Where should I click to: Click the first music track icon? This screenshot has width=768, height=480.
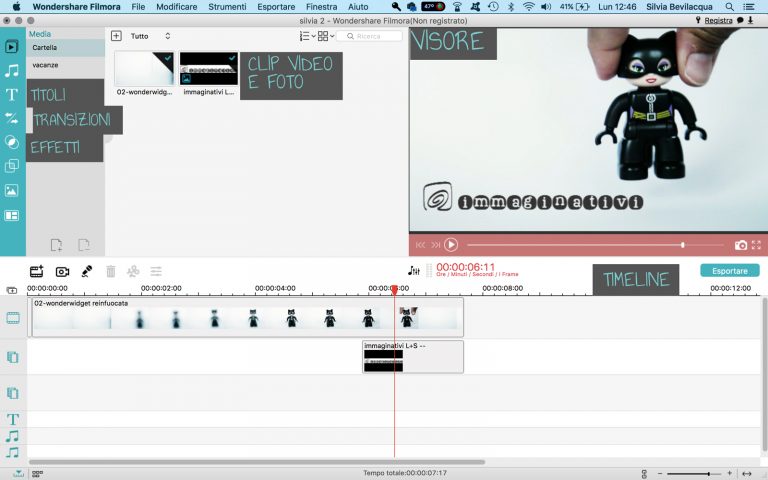point(13,435)
